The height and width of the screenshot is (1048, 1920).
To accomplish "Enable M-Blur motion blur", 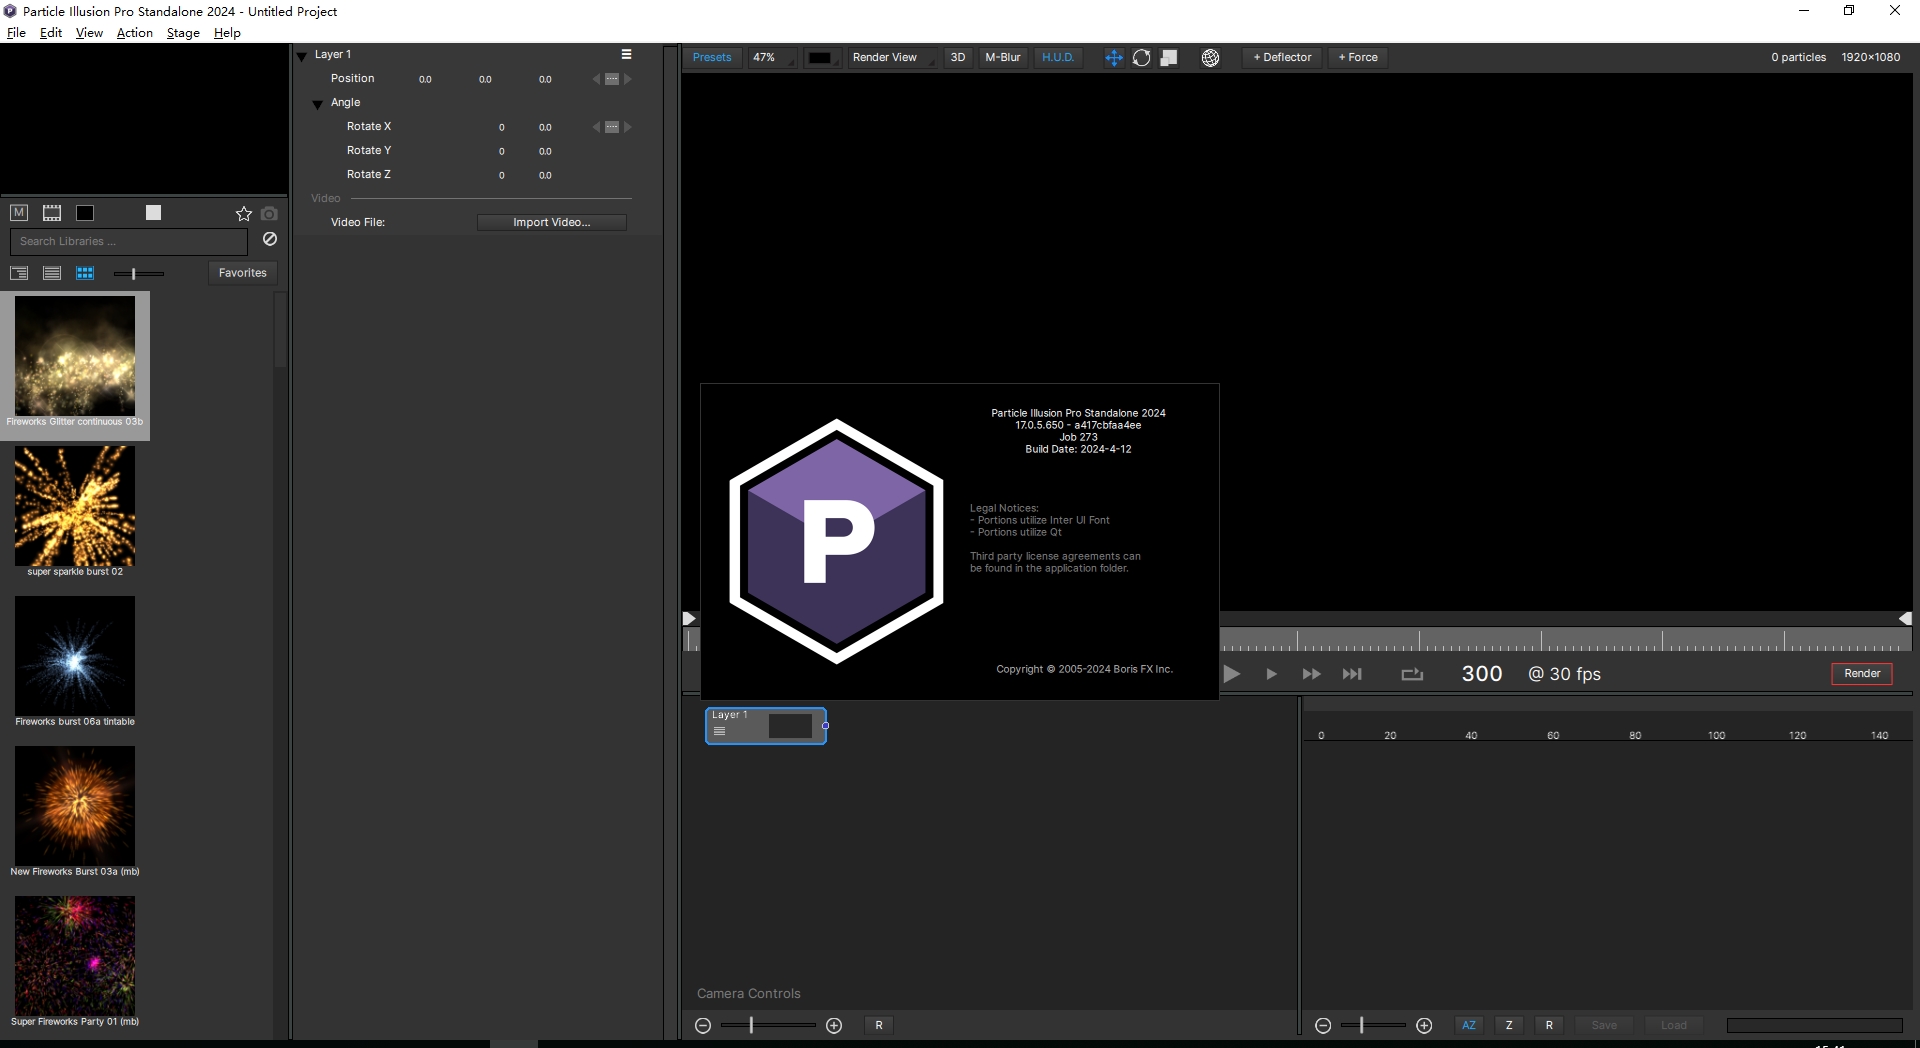I will (1003, 57).
